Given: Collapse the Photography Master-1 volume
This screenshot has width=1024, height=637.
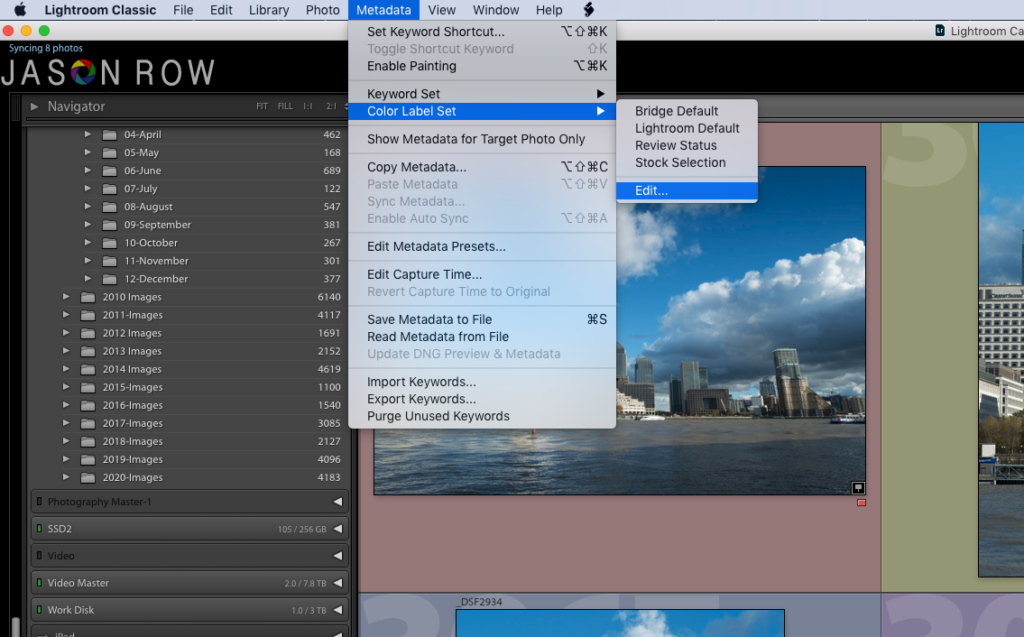Looking at the screenshot, I should [338, 502].
